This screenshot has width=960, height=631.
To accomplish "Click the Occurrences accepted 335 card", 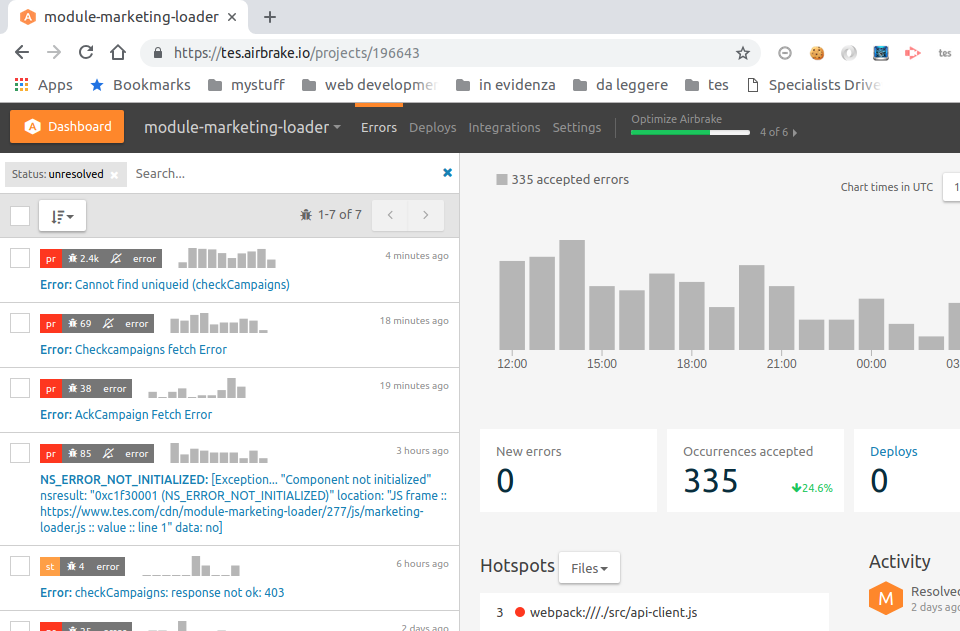I will [756, 470].
